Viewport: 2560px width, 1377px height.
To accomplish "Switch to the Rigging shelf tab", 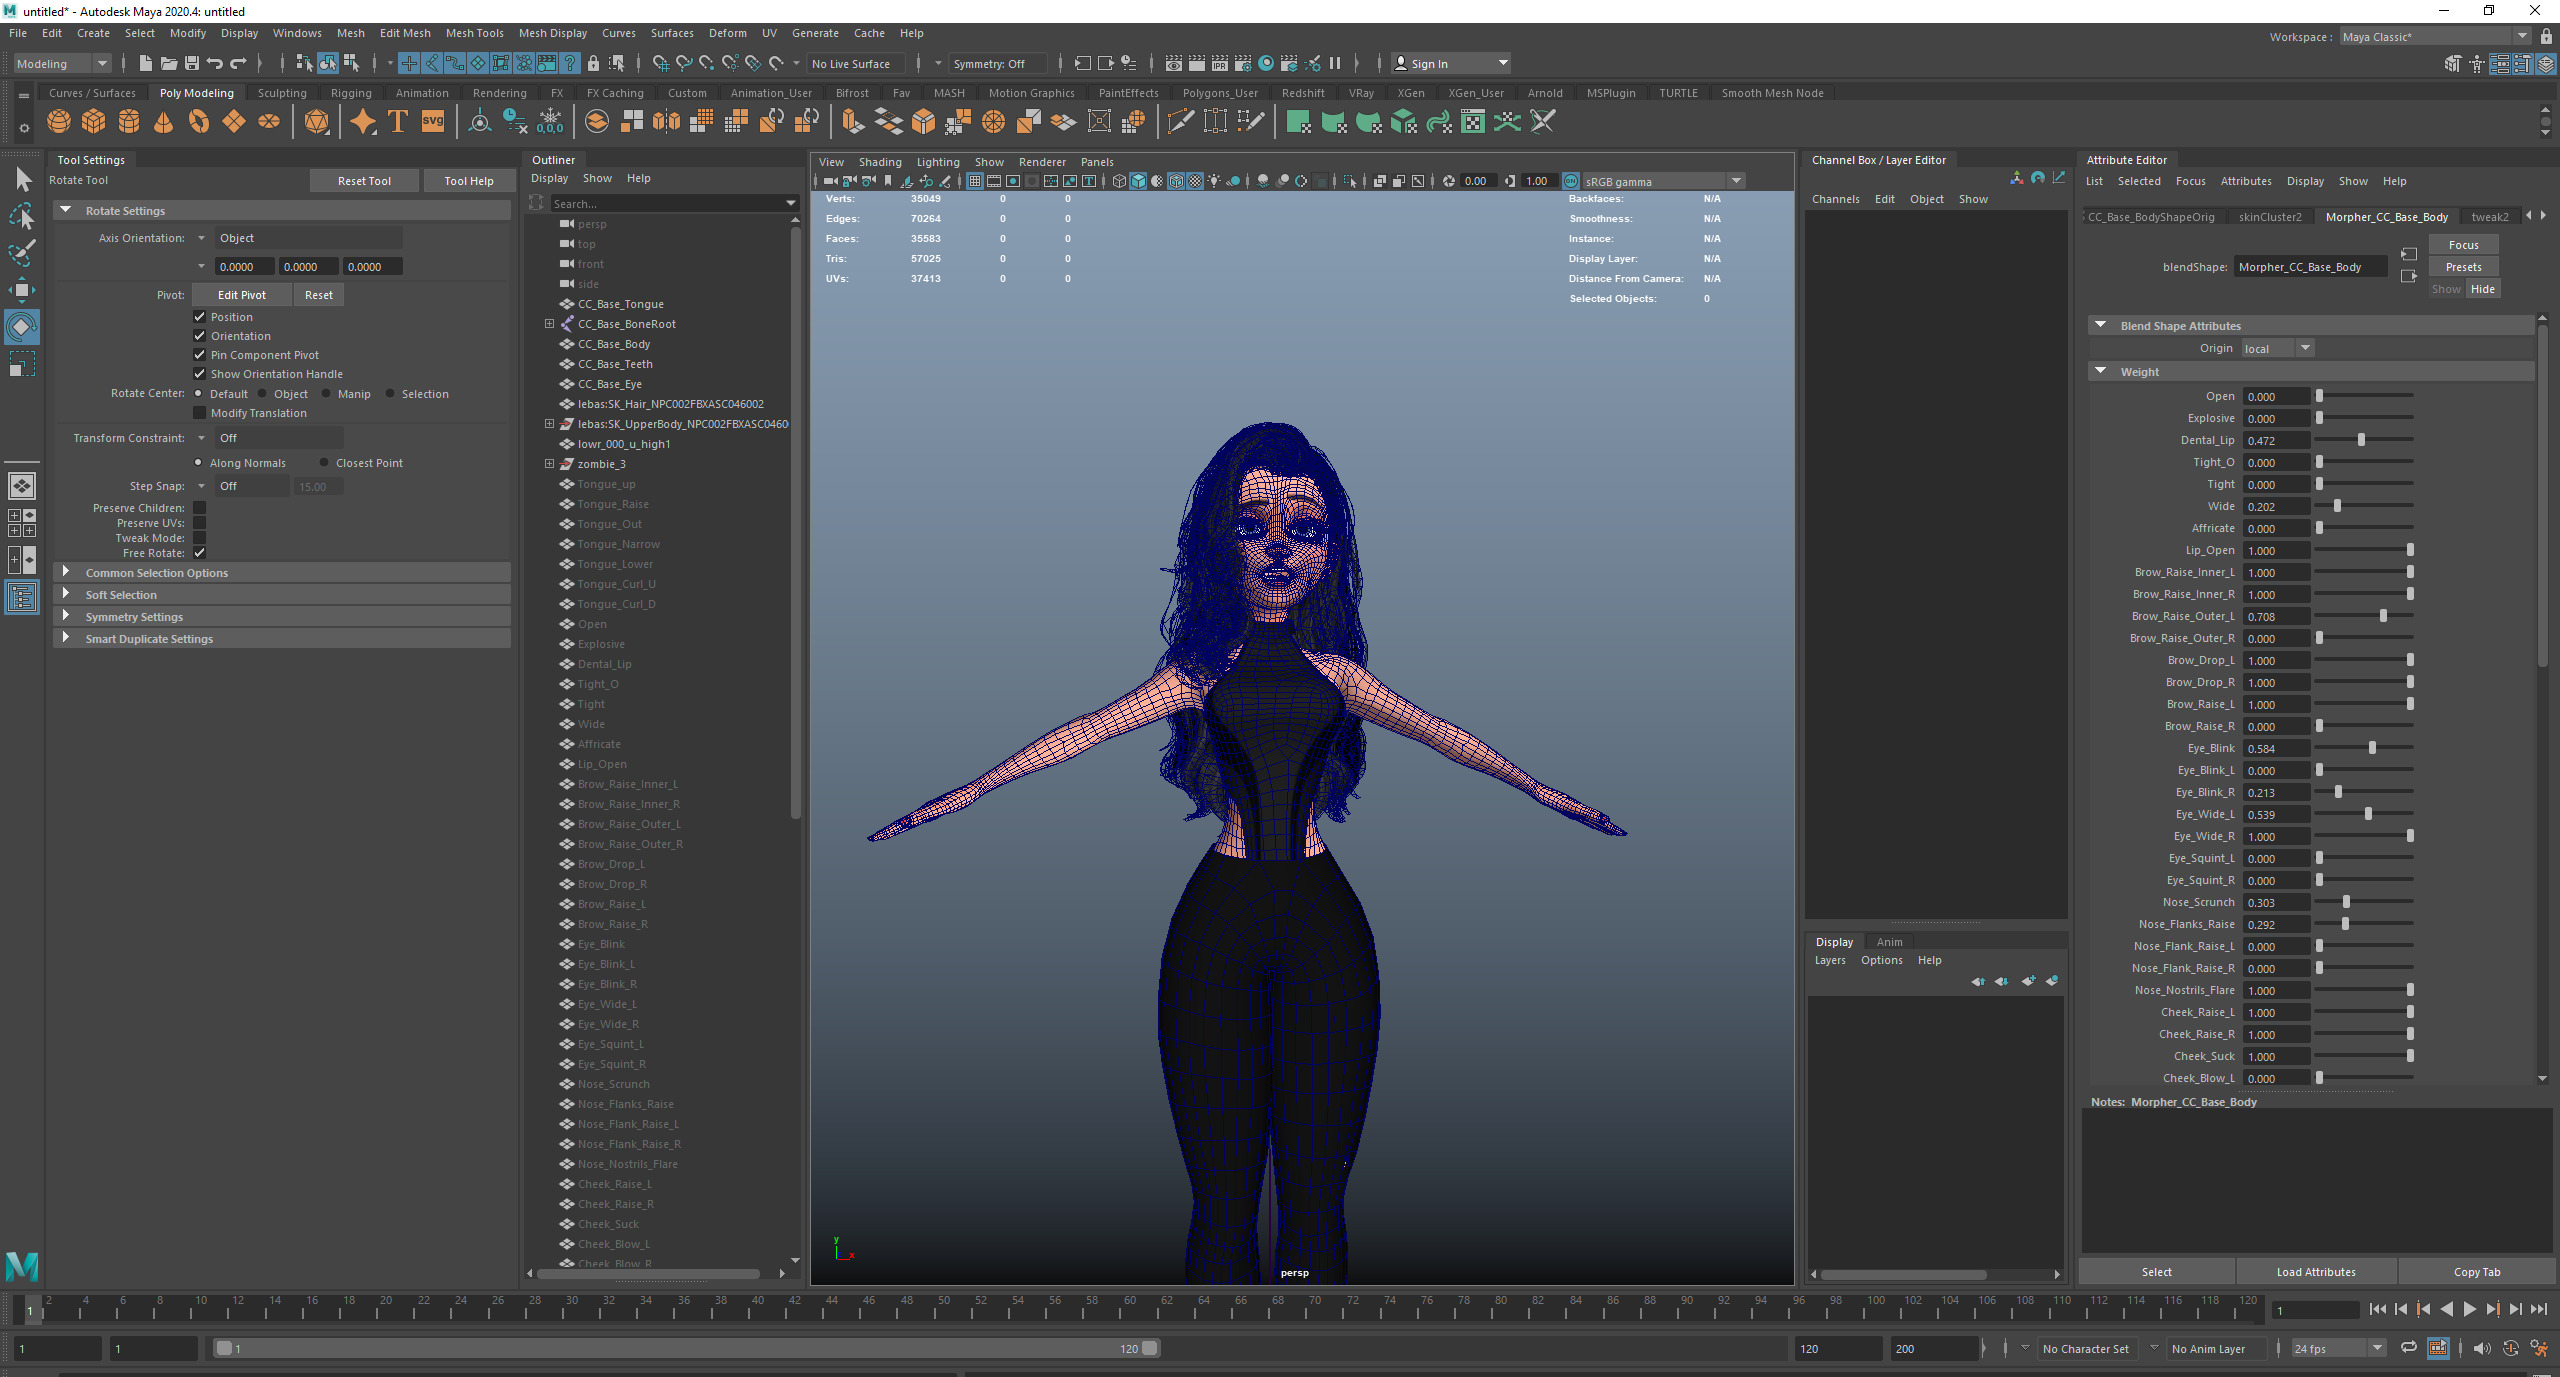I will pos(350,93).
